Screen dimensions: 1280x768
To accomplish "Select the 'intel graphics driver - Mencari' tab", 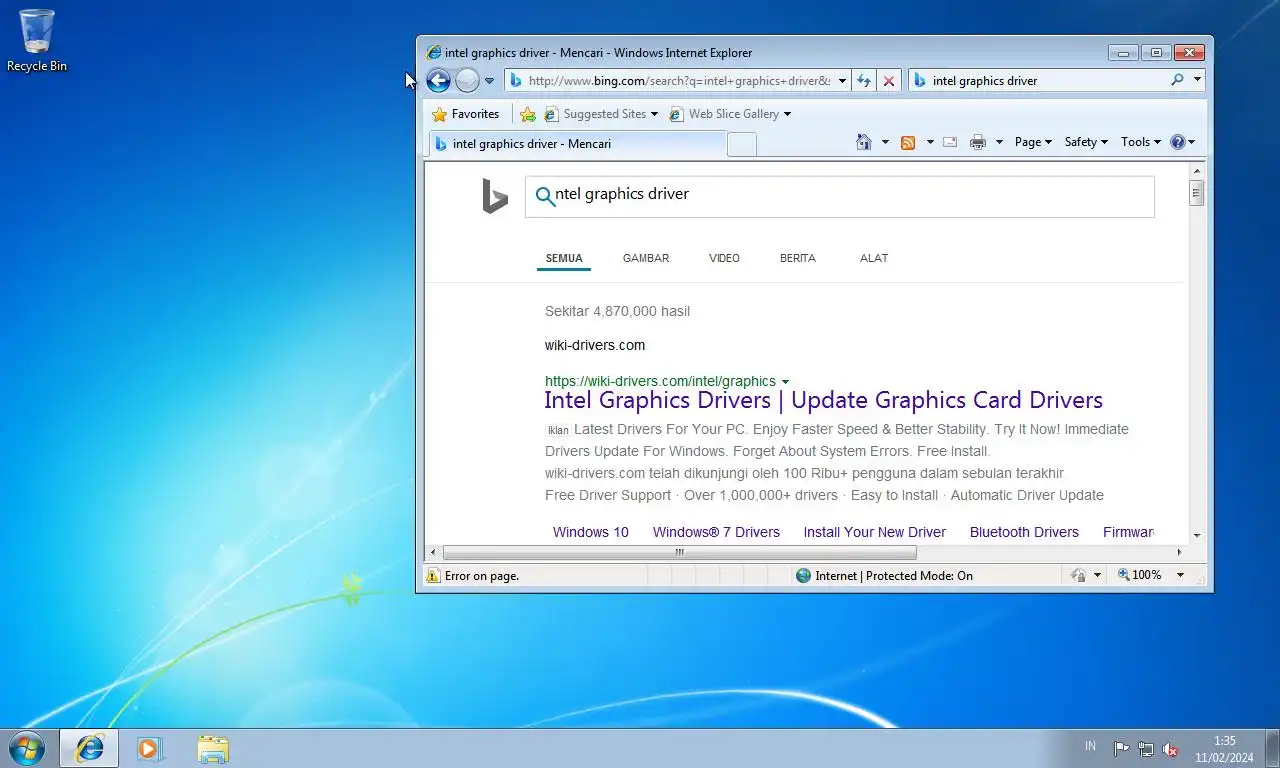I will pos(578,144).
